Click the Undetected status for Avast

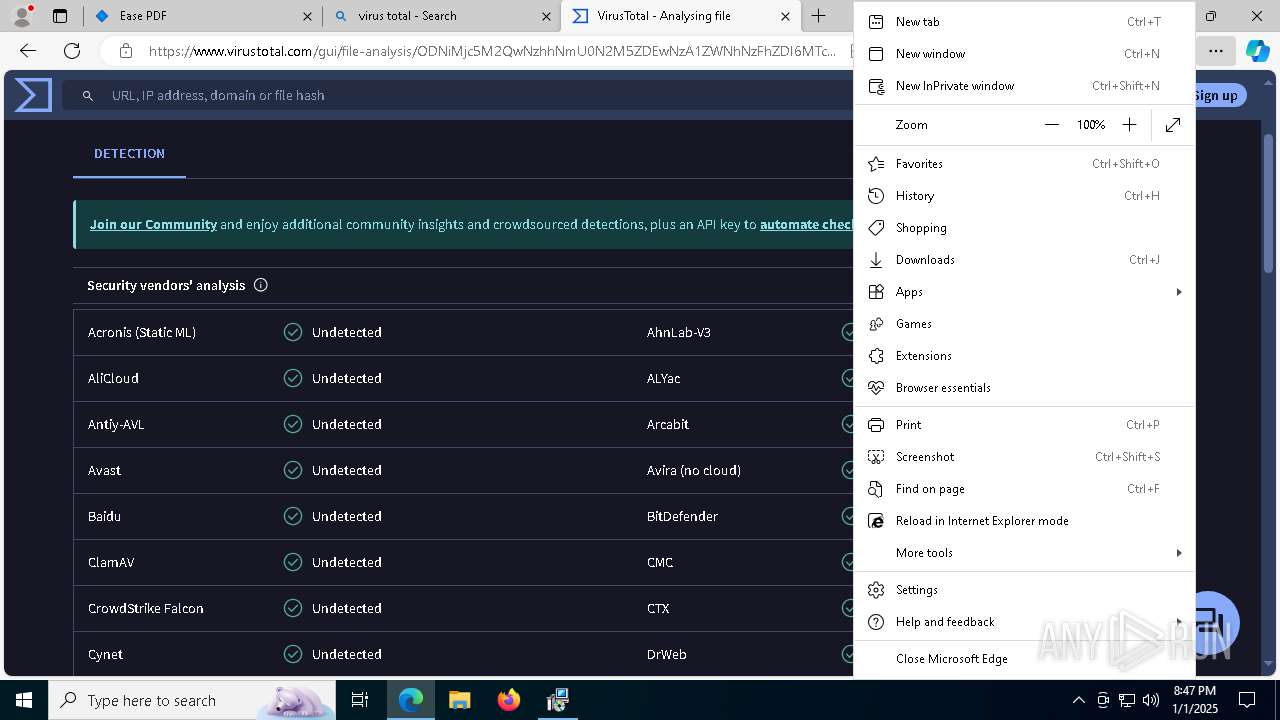click(x=346, y=471)
